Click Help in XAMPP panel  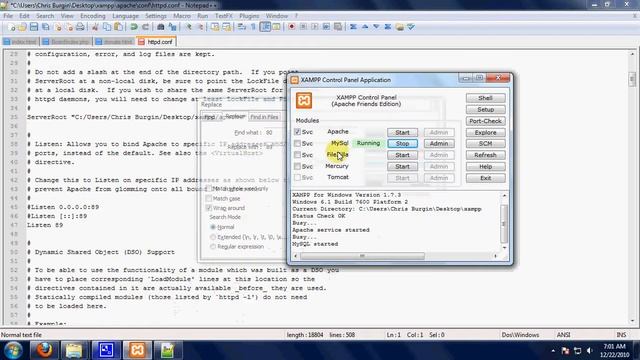click(485, 167)
